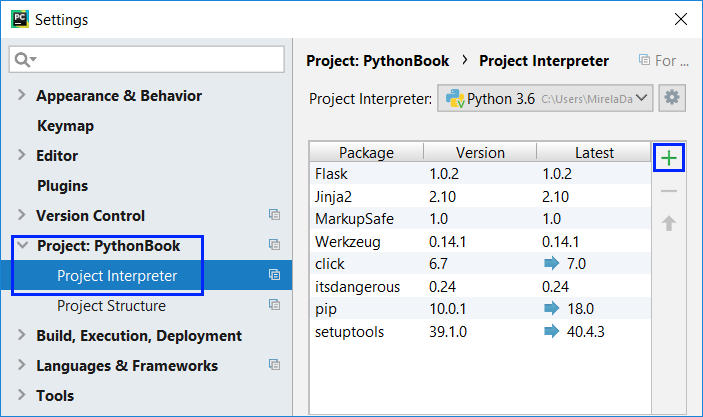
Task: Select Project Structure in sidebar
Action: tap(111, 306)
